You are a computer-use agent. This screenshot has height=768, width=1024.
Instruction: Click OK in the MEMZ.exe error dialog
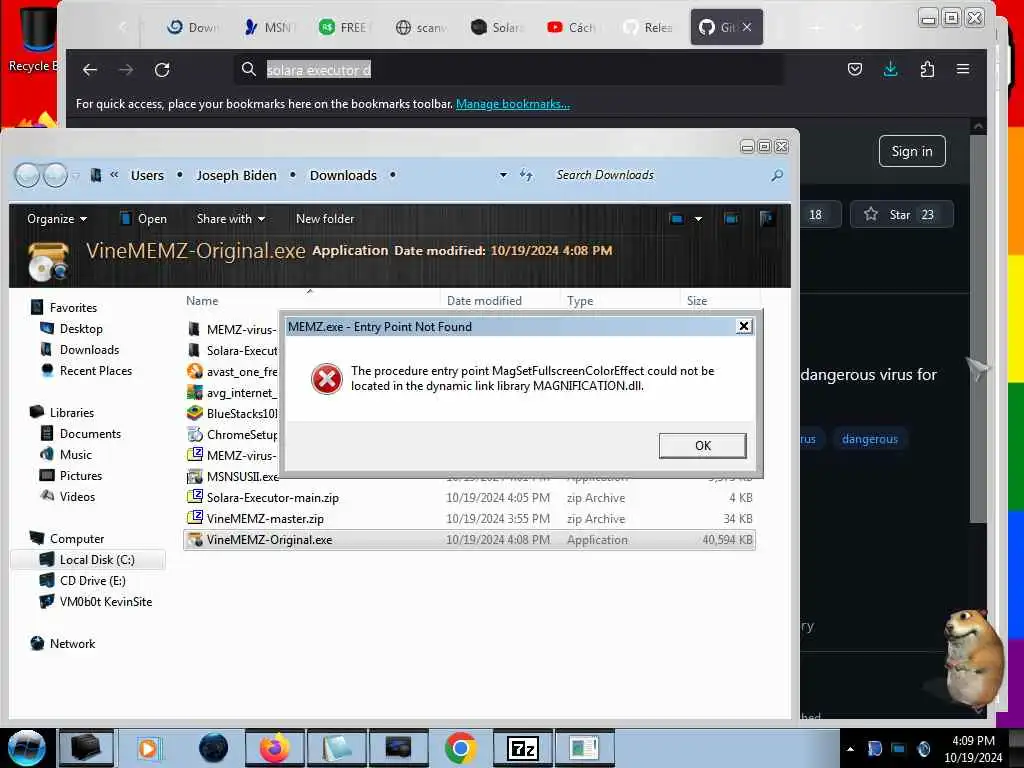702,445
